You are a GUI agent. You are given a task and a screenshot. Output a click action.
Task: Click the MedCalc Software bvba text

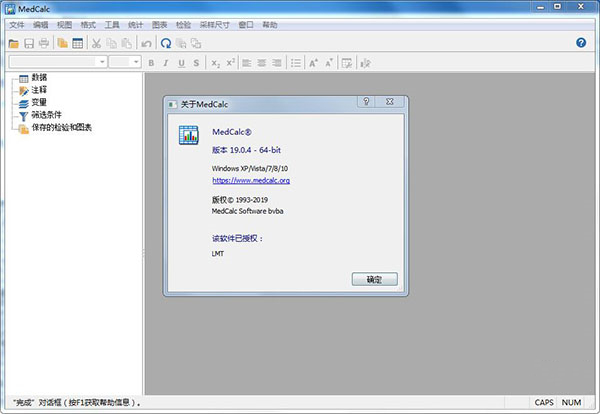point(248,211)
